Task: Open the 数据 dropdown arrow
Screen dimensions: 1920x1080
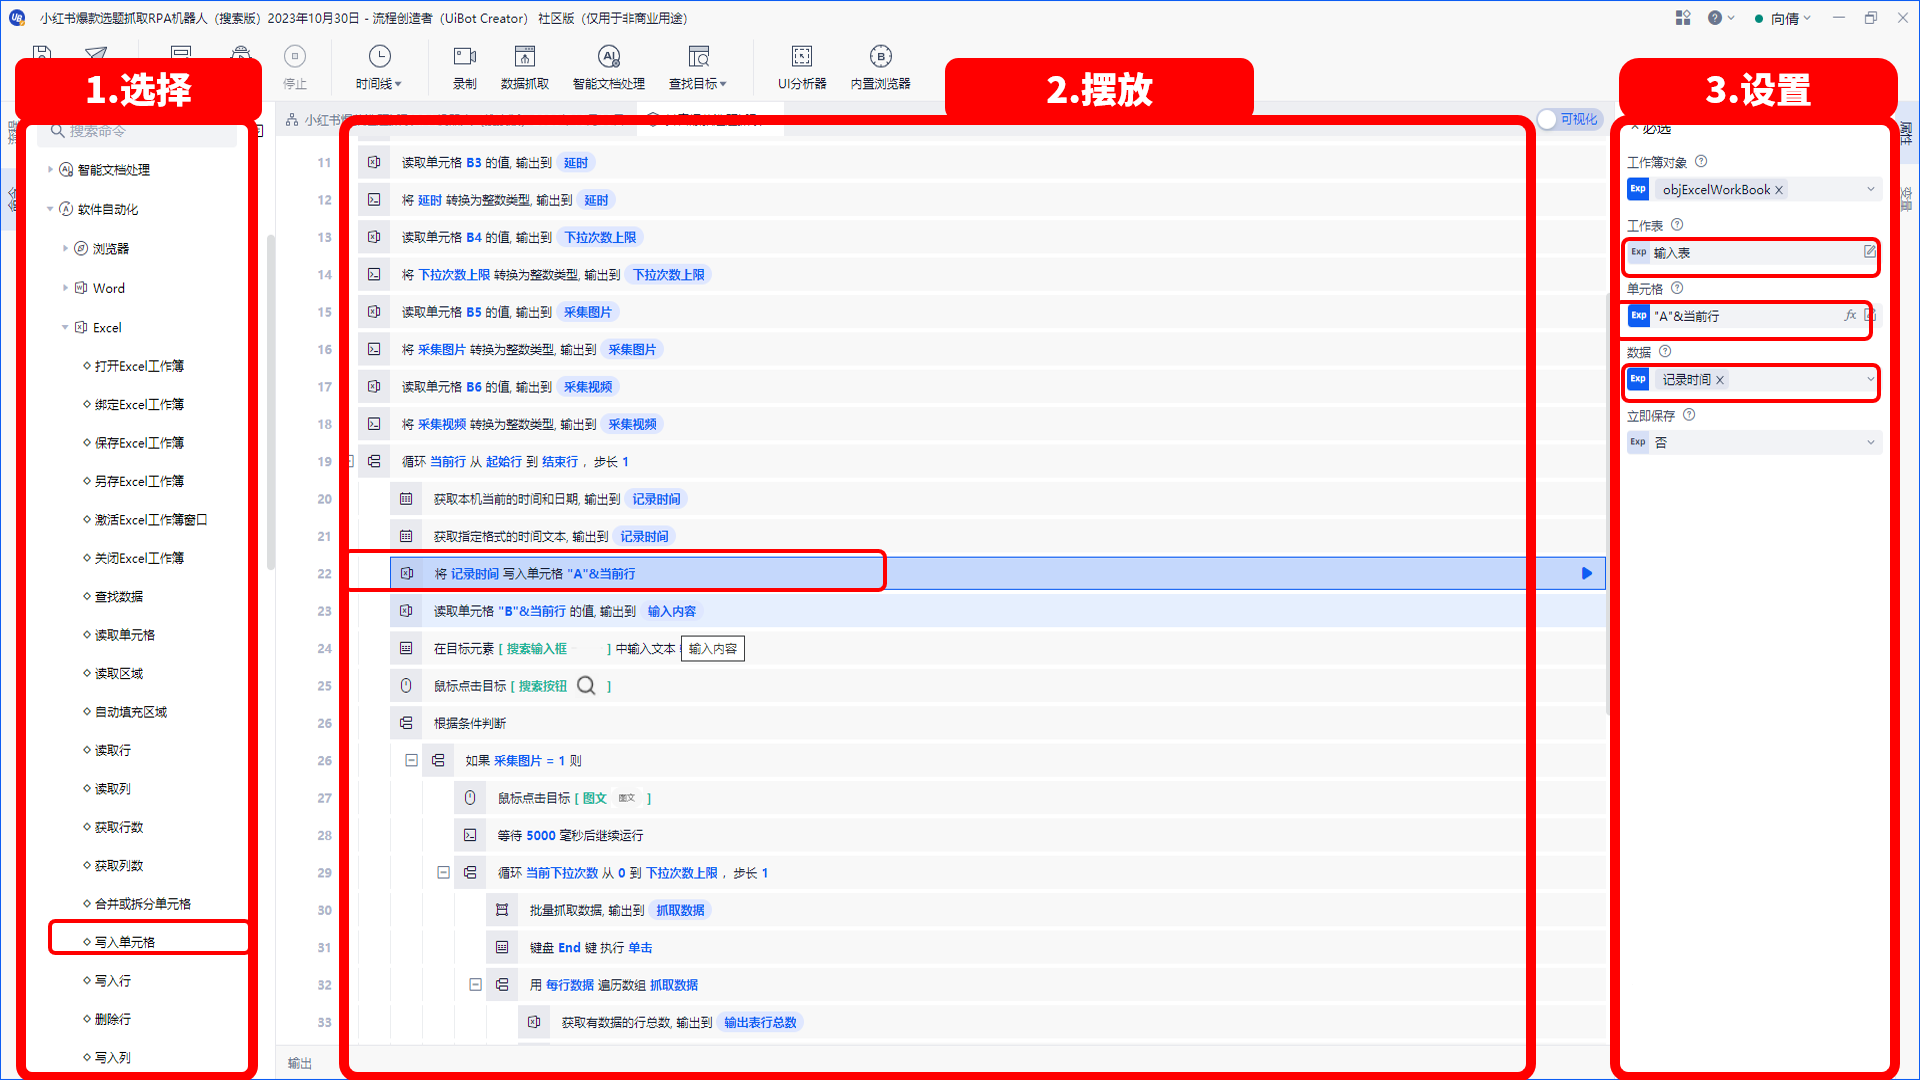Action: click(x=1871, y=379)
